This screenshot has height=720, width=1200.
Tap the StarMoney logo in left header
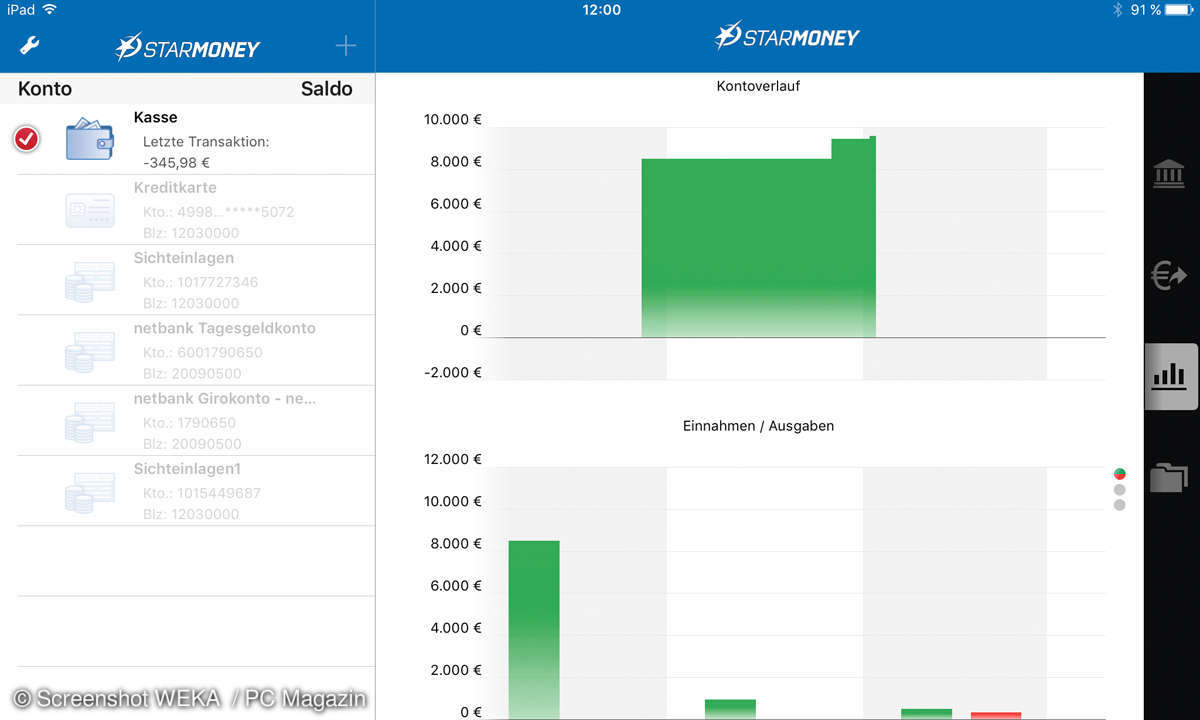click(x=187, y=47)
